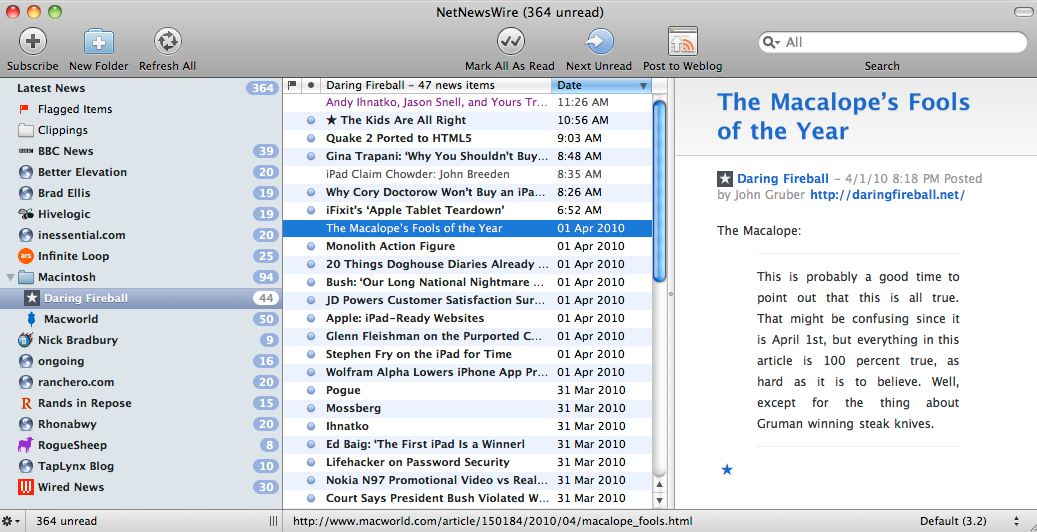Toggle unread dot for Monolith Action Figure
This screenshot has height=532, width=1037.
click(311, 246)
